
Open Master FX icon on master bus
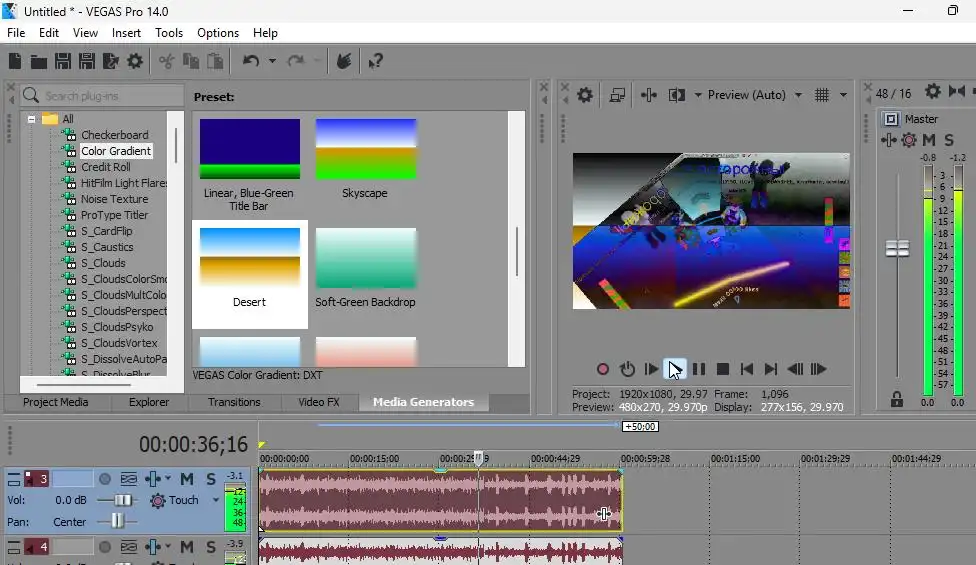[x=888, y=141]
